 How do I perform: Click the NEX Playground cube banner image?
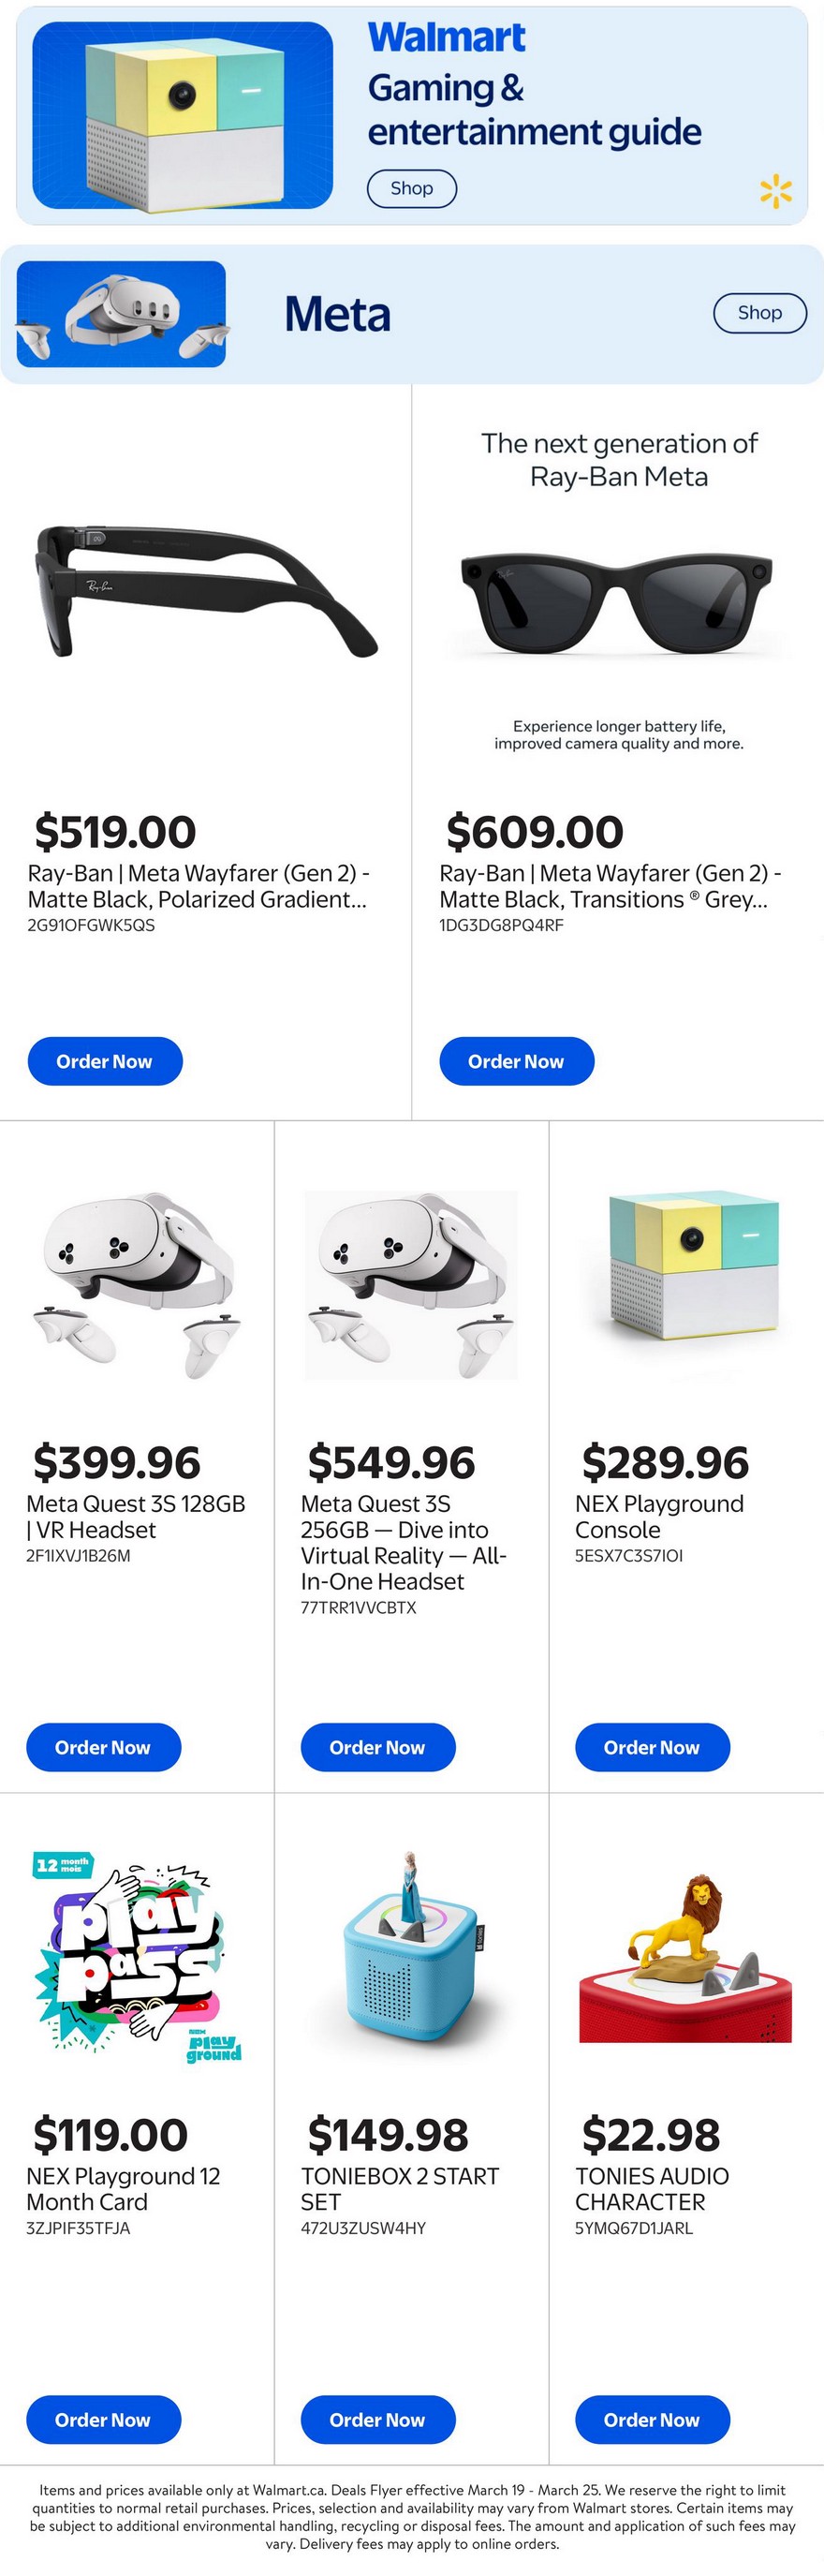pyautogui.click(x=182, y=115)
